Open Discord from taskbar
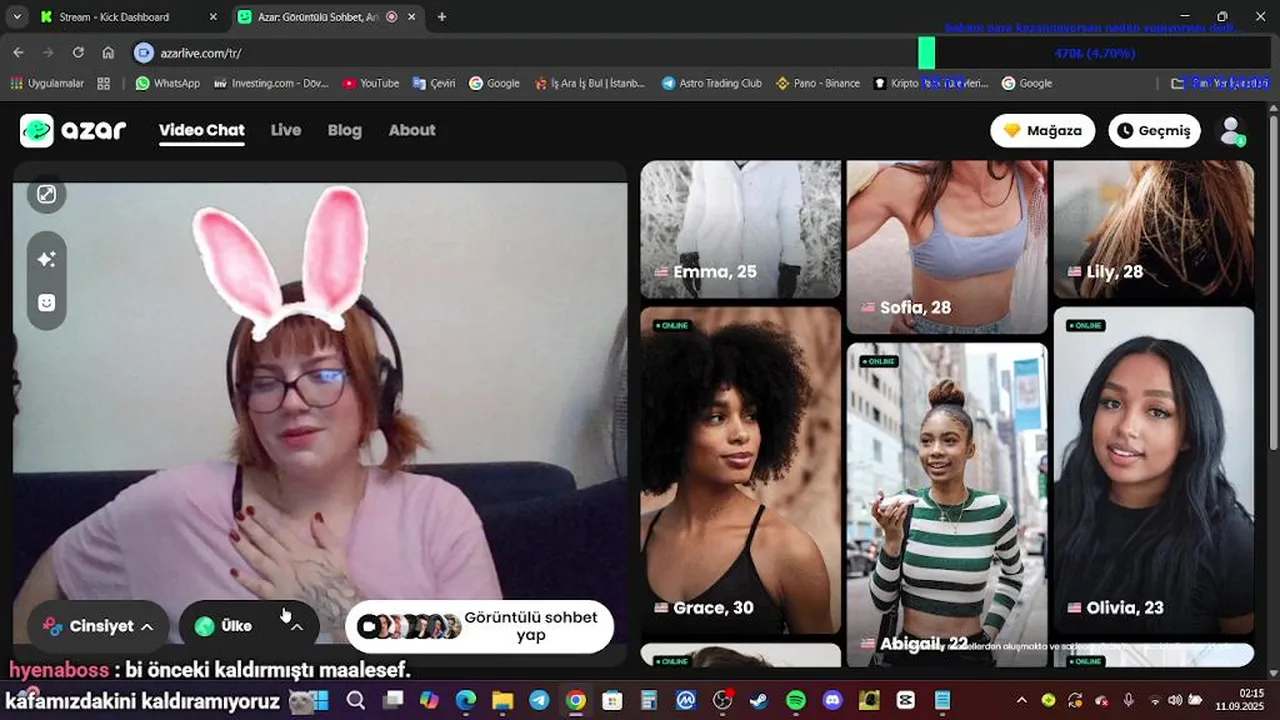The image size is (1280, 720). click(x=832, y=700)
